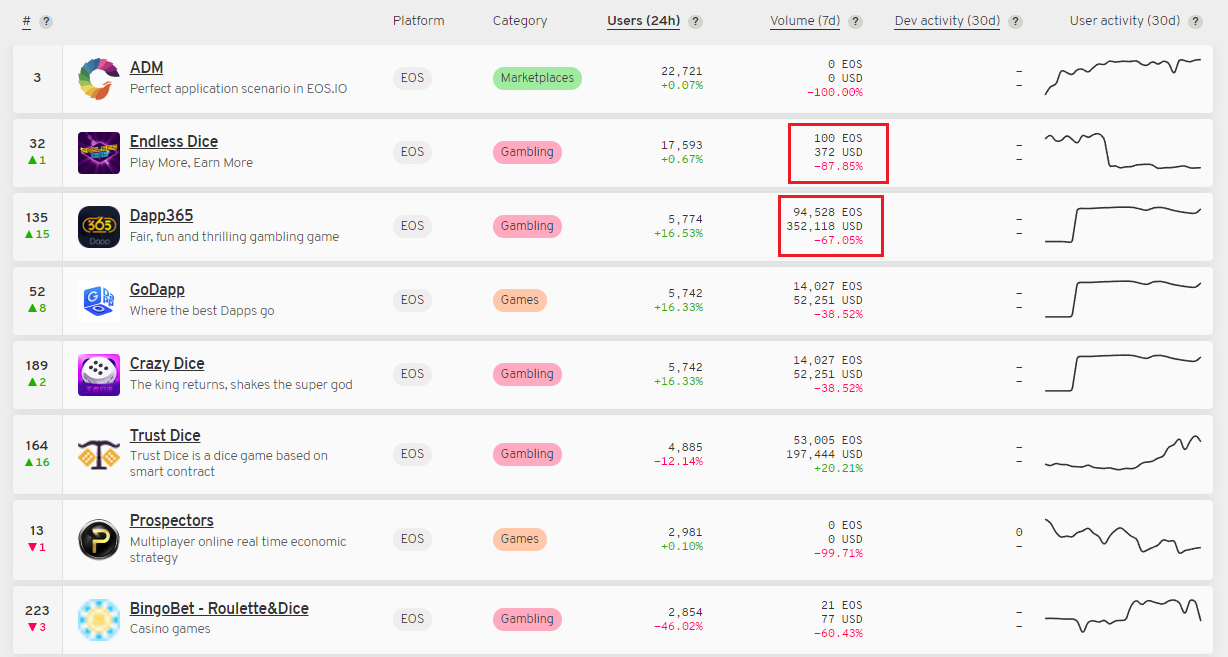The image size is (1228, 657).
Task: Click rank number 135 in Dapp365 row
Action: [x=37, y=217]
